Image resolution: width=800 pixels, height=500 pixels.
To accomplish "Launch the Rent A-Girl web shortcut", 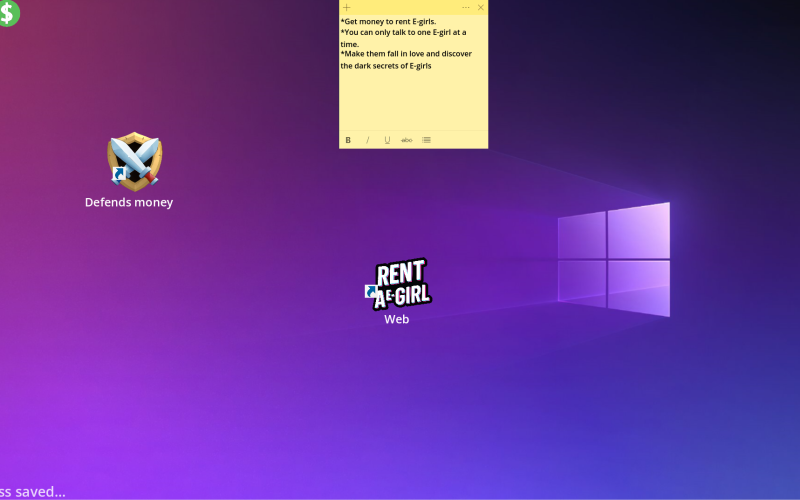I will 400,284.
